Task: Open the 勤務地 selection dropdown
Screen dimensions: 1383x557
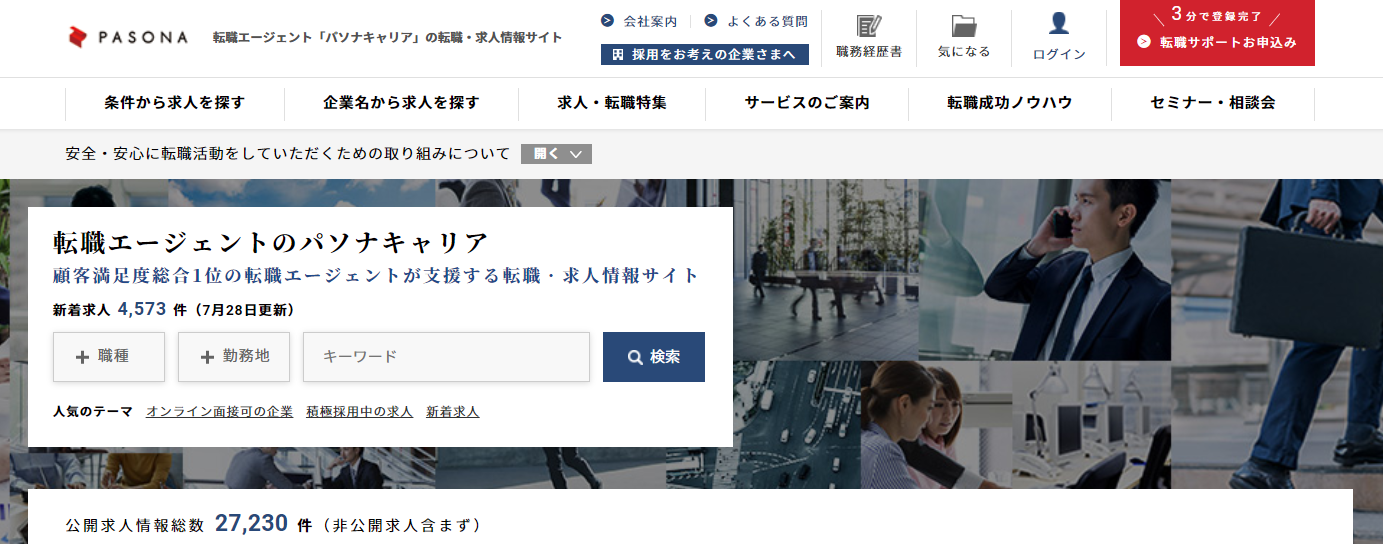Action: (x=234, y=357)
